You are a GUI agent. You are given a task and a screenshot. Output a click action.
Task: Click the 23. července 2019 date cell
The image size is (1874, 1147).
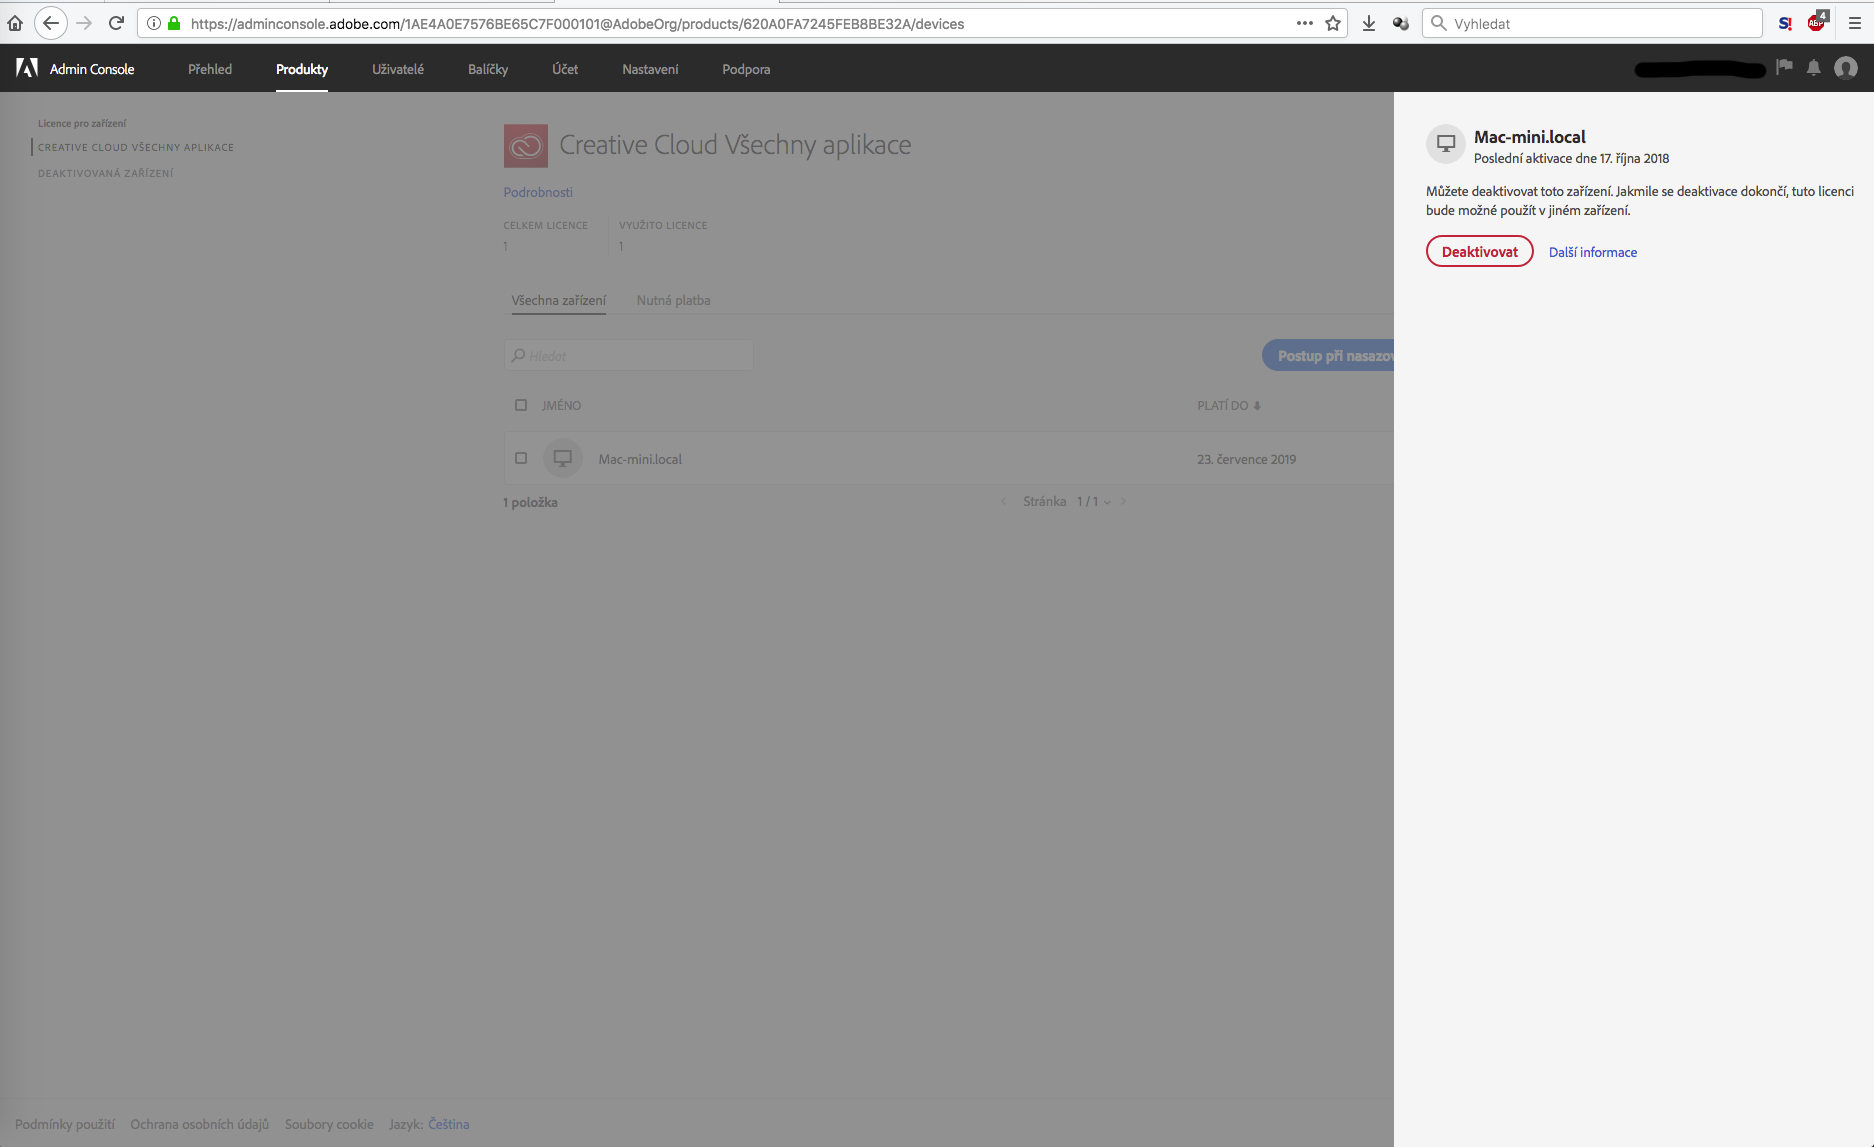pos(1246,459)
